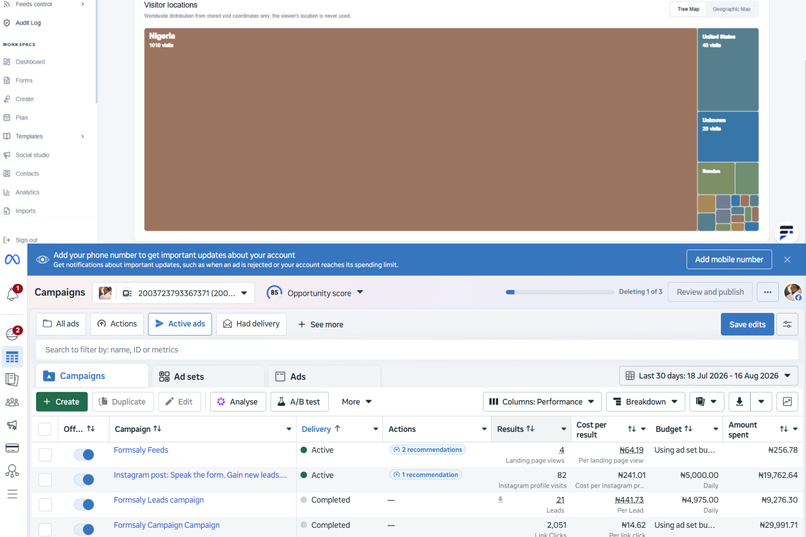
Task: Open the Meta logo menu
Action: click(x=12, y=260)
